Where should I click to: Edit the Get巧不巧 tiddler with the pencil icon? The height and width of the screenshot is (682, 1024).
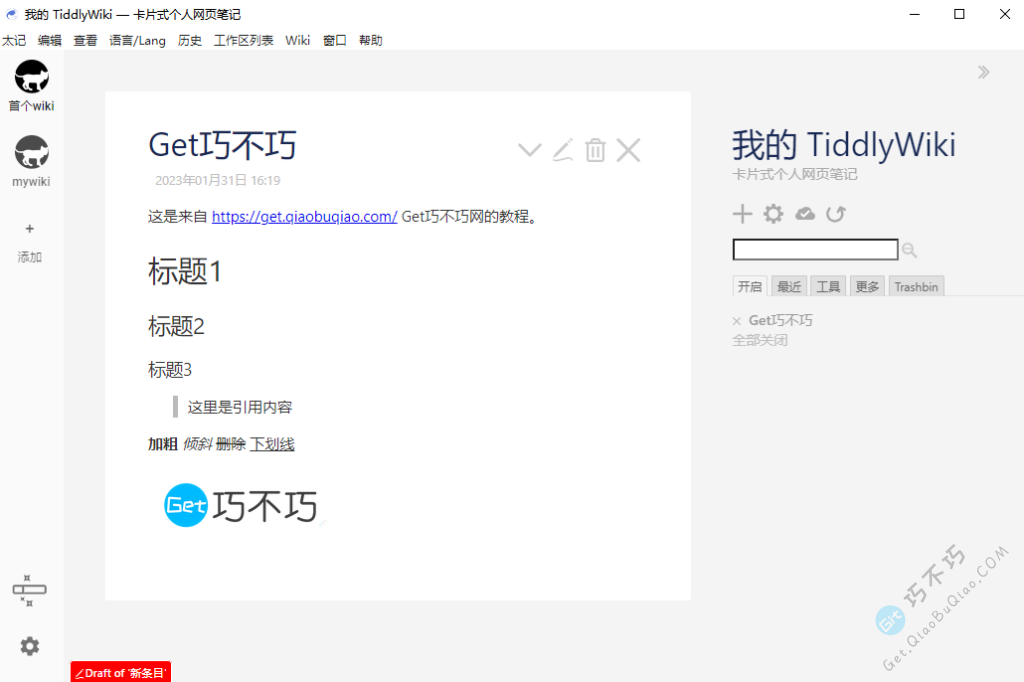[x=563, y=150]
